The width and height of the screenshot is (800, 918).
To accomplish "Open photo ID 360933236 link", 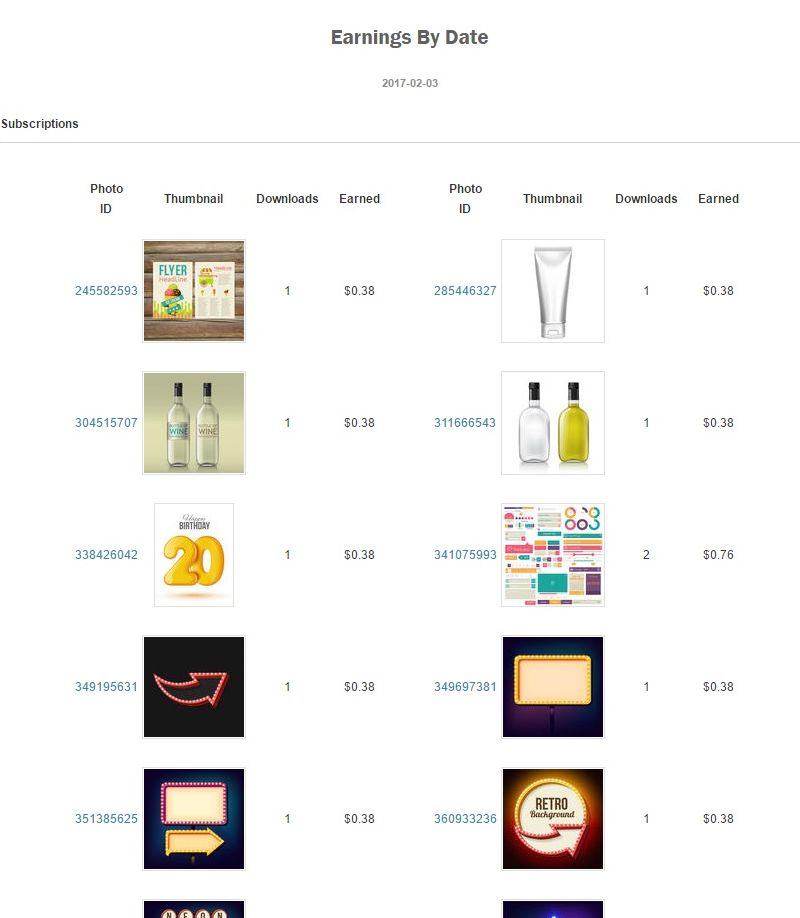I will (x=465, y=819).
